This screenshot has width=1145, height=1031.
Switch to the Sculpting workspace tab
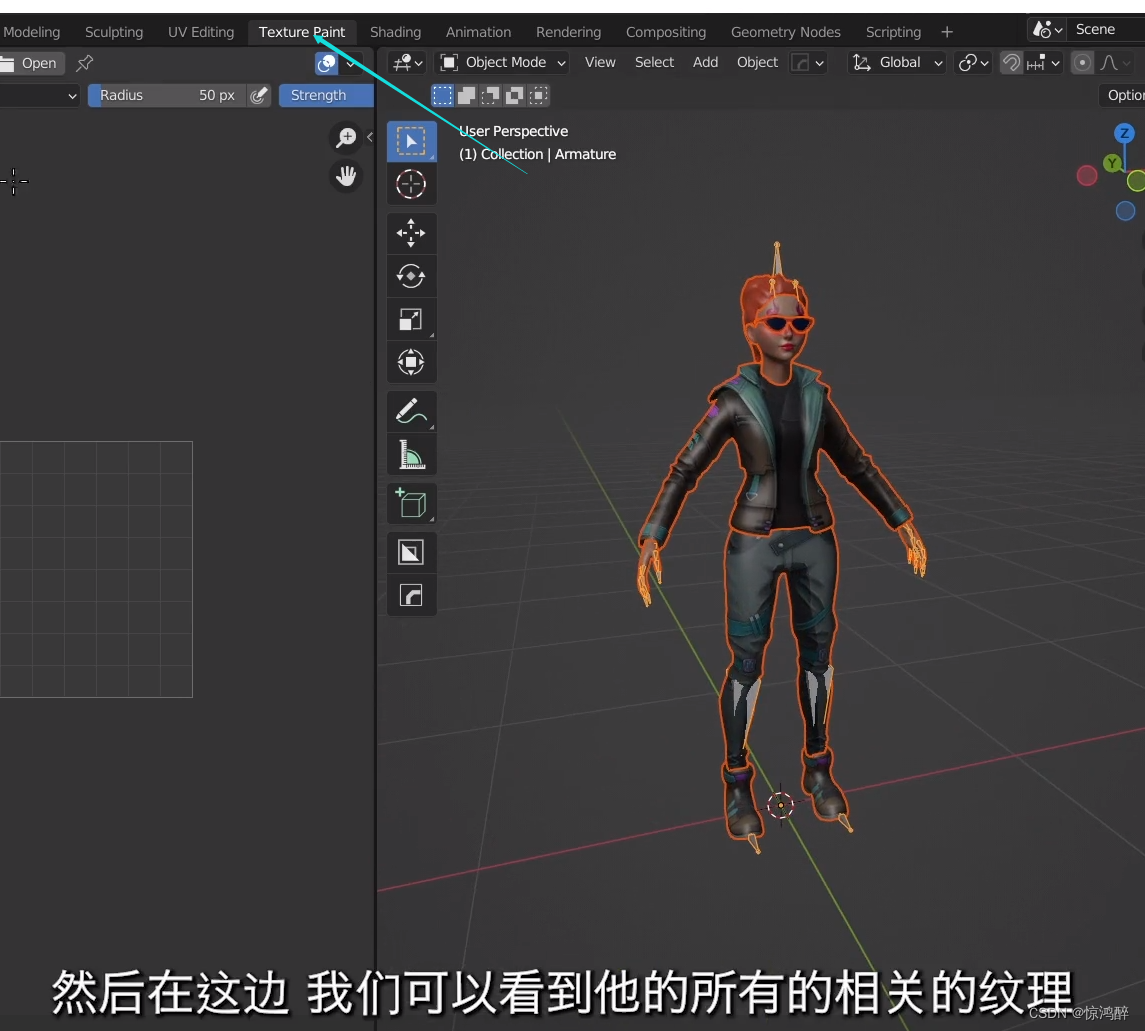point(114,32)
